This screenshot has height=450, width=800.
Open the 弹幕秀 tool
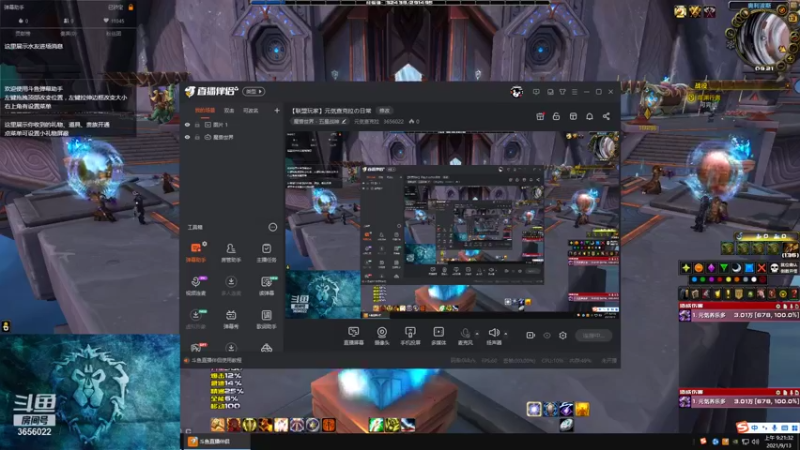coord(231,318)
